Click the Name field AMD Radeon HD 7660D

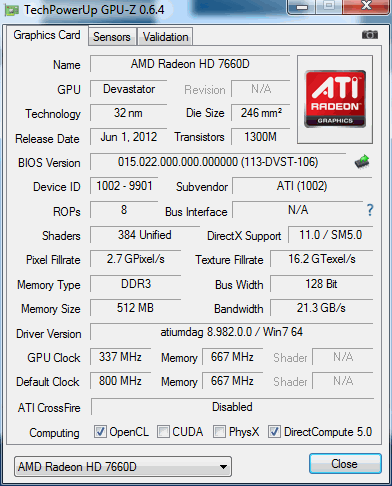tap(190, 64)
